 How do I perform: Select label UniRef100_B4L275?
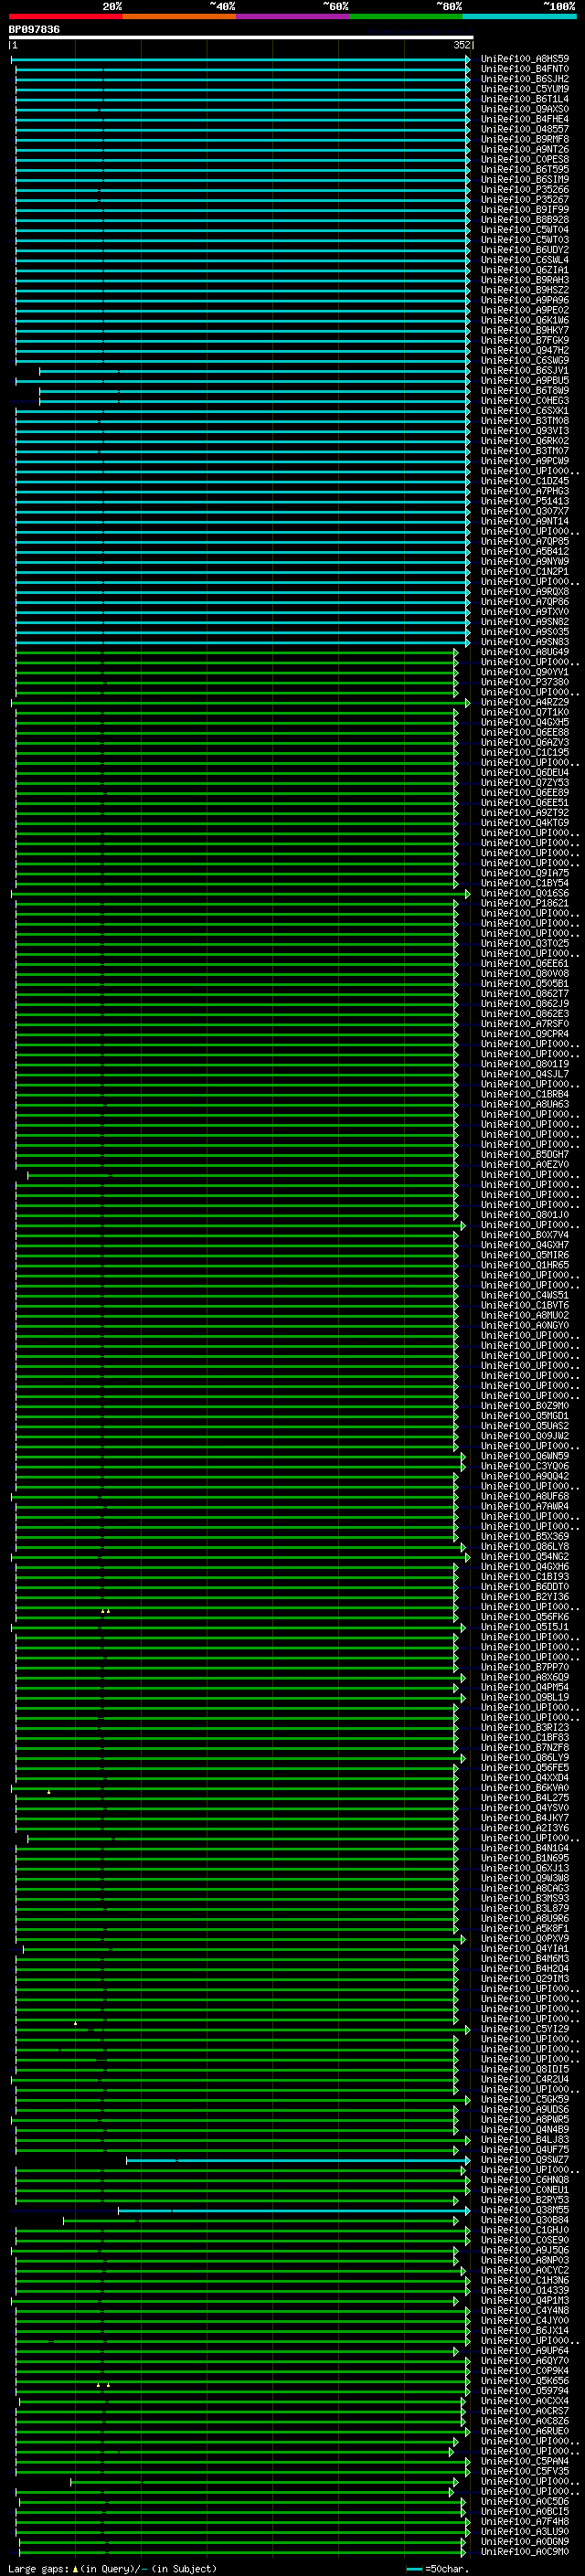(x=525, y=1798)
